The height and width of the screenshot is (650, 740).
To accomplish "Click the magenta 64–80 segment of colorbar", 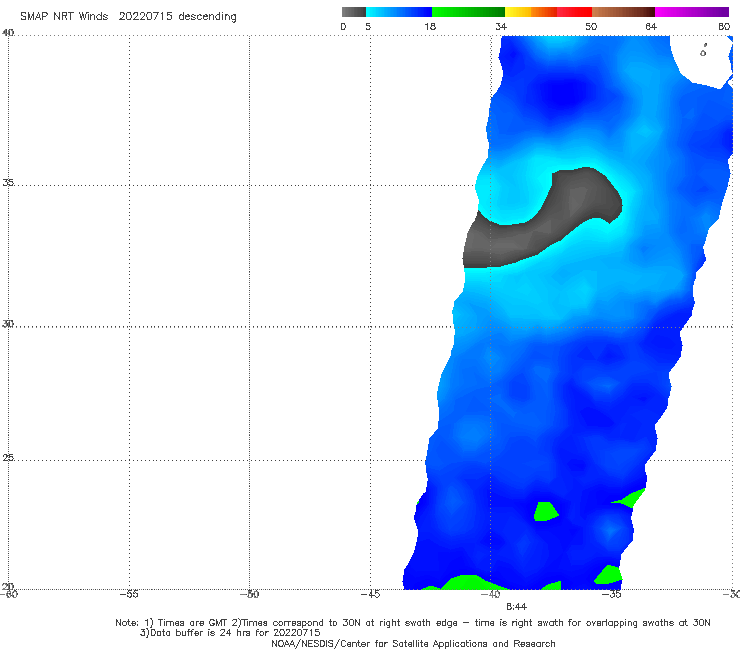I will 692,12.
